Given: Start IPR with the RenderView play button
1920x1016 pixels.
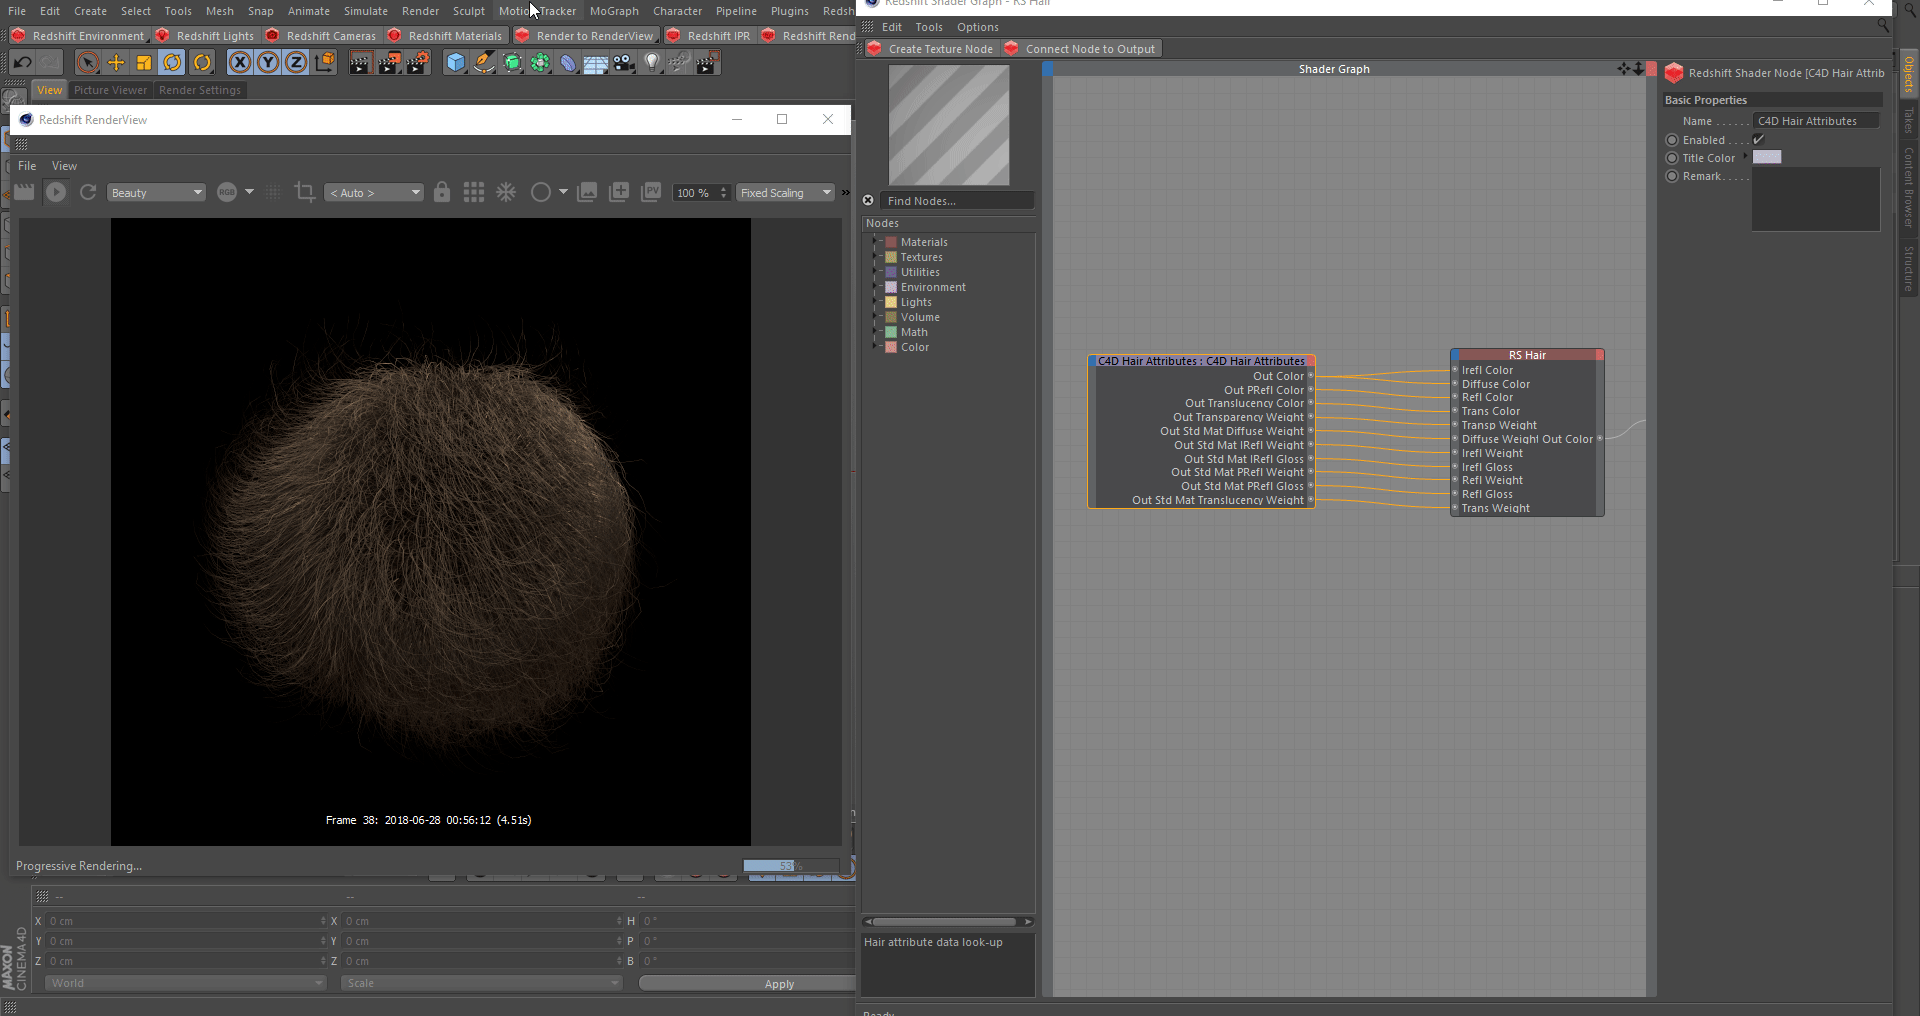Looking at the screenshot, I should (x=56, y=192).
